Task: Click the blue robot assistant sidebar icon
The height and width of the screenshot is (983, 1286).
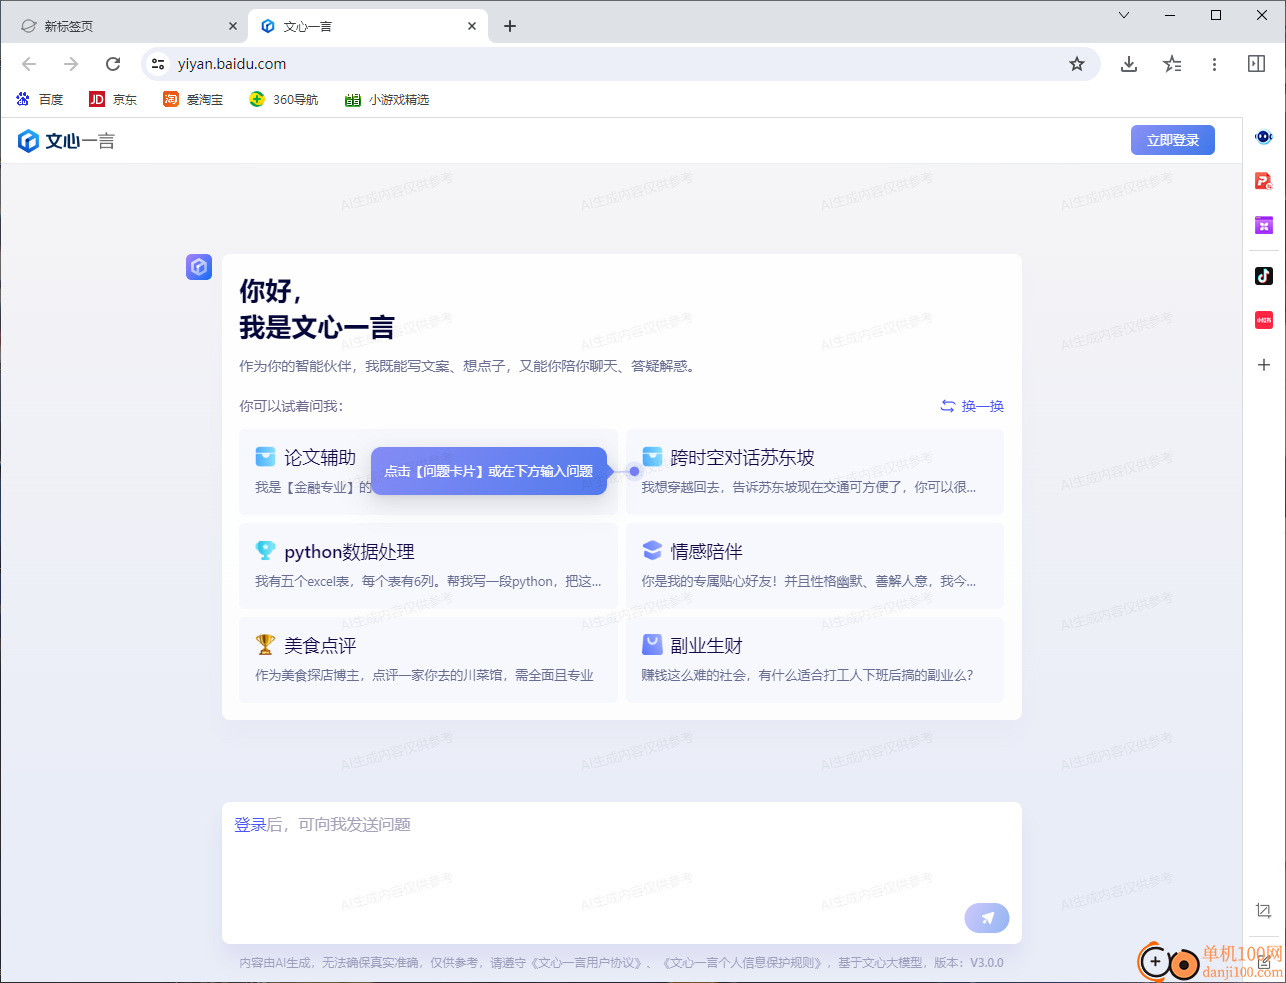Action: coord(1264,137)
